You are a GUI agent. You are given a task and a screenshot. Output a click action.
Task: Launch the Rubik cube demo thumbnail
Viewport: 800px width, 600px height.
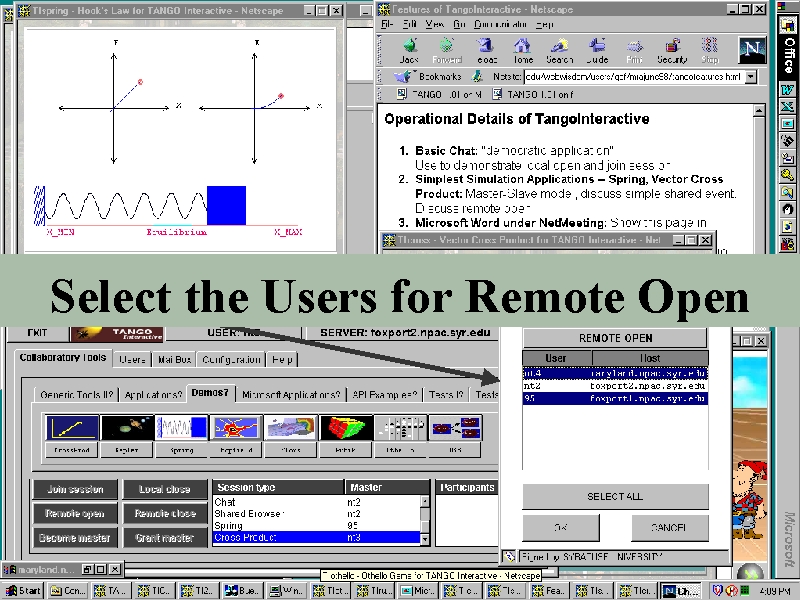click(x=345, y=428)
